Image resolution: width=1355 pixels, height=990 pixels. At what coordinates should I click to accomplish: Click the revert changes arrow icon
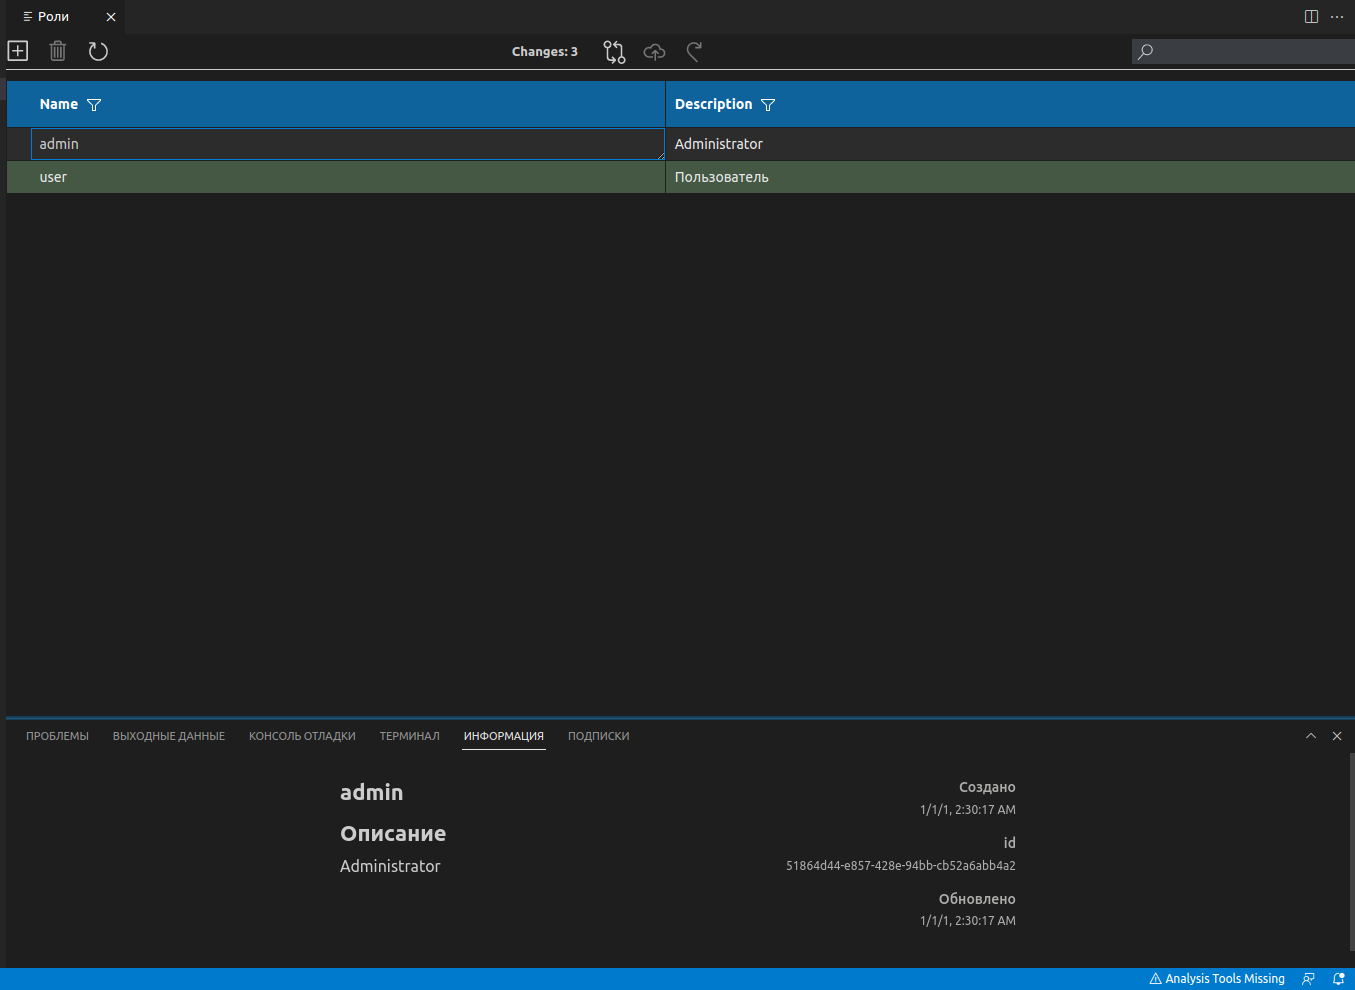click(x=694, y=52)
